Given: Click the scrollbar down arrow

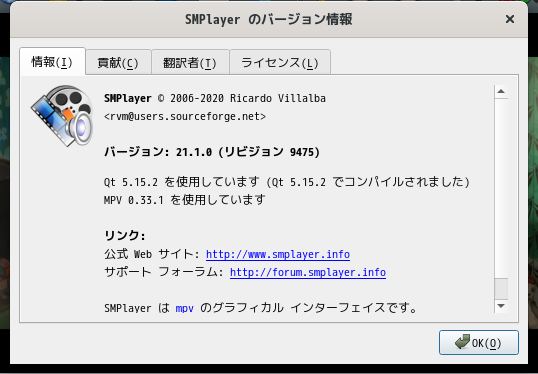Looking at the screenshot, I should (501, 306).
